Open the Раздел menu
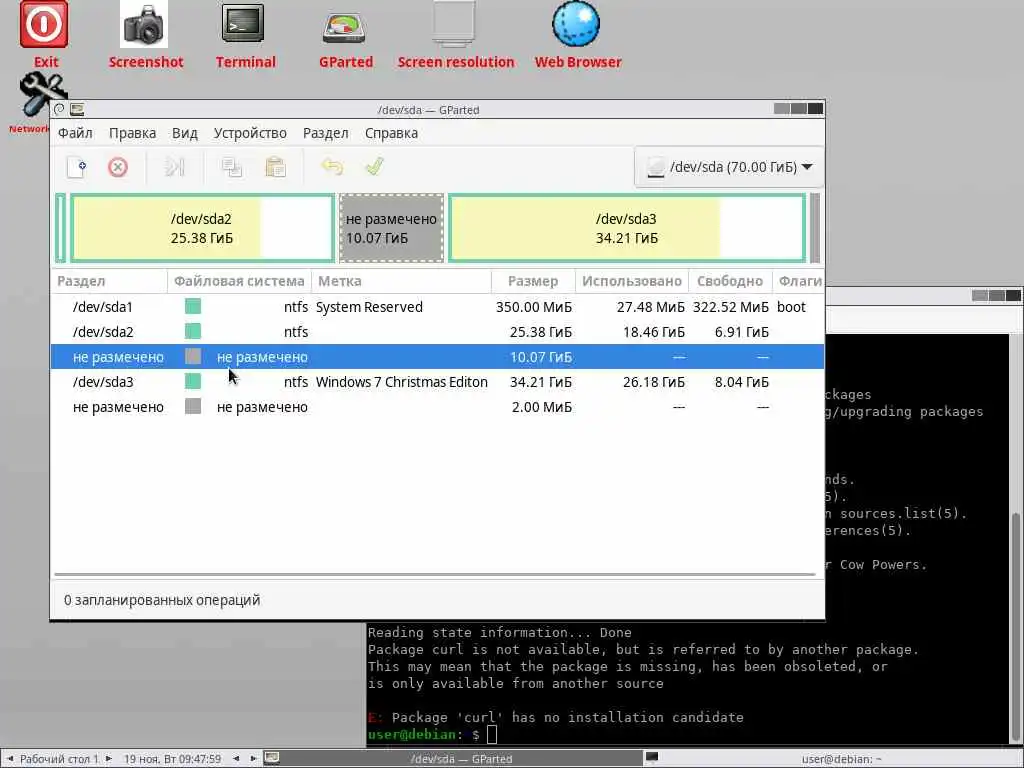Image resolution: width=1024 pixels, height=768 pixels. (x=326, y=133)
